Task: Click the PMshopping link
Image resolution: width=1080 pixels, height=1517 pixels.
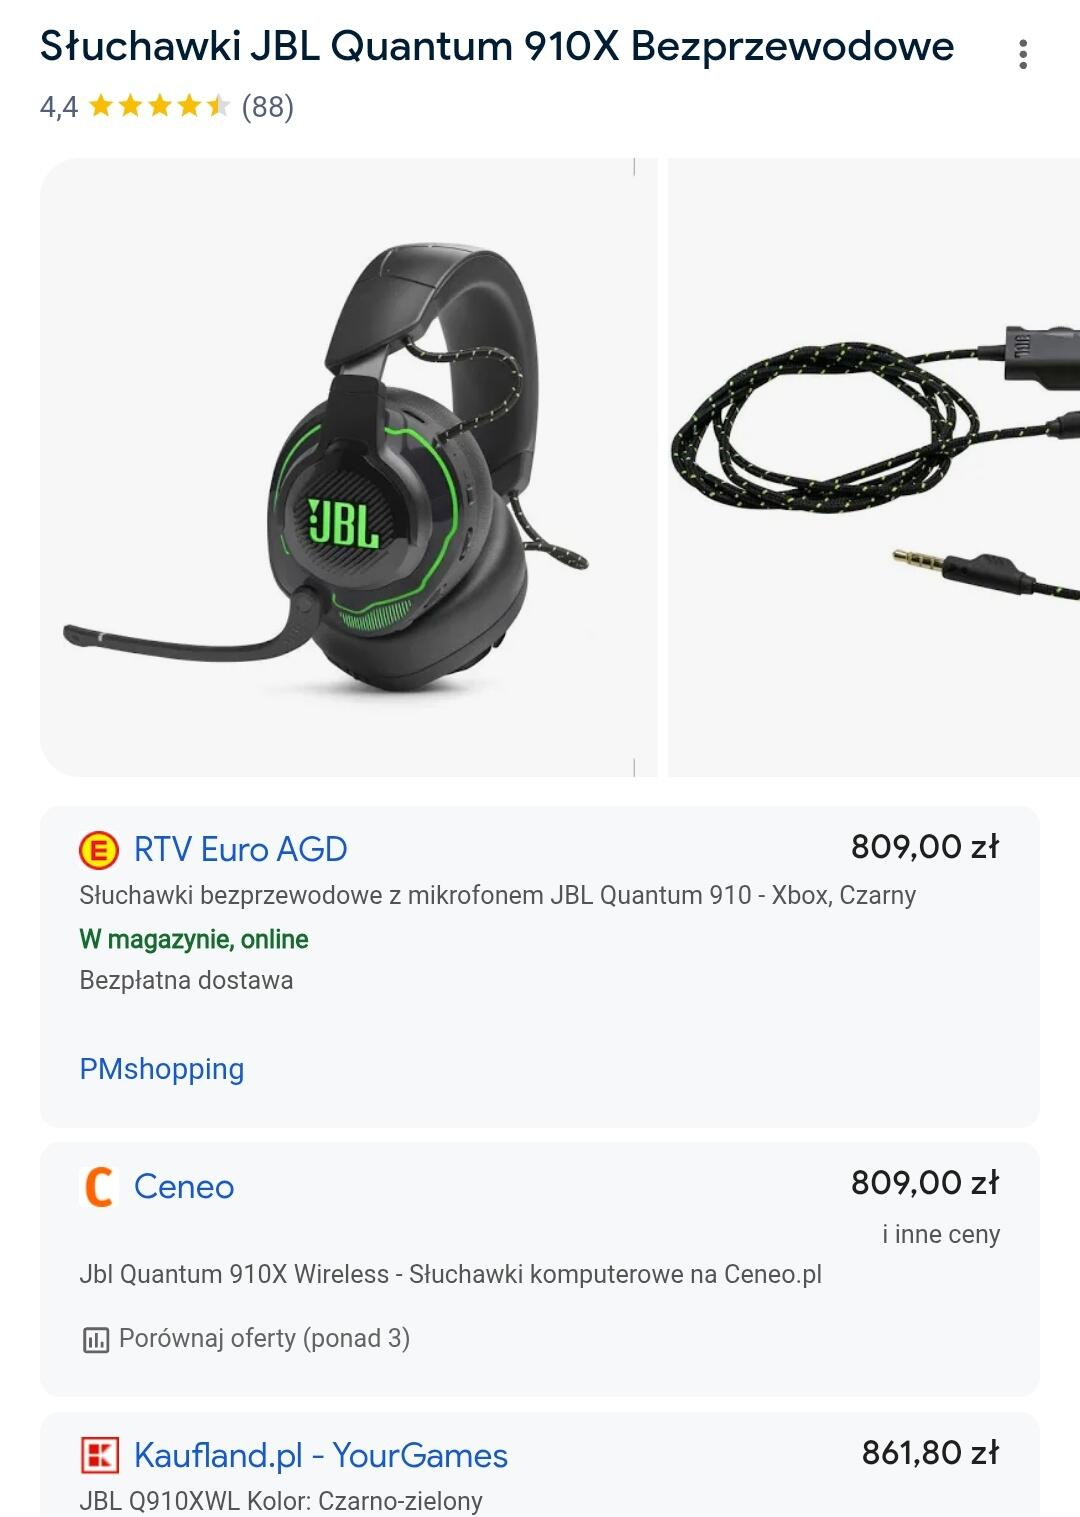Action: 162,1069
